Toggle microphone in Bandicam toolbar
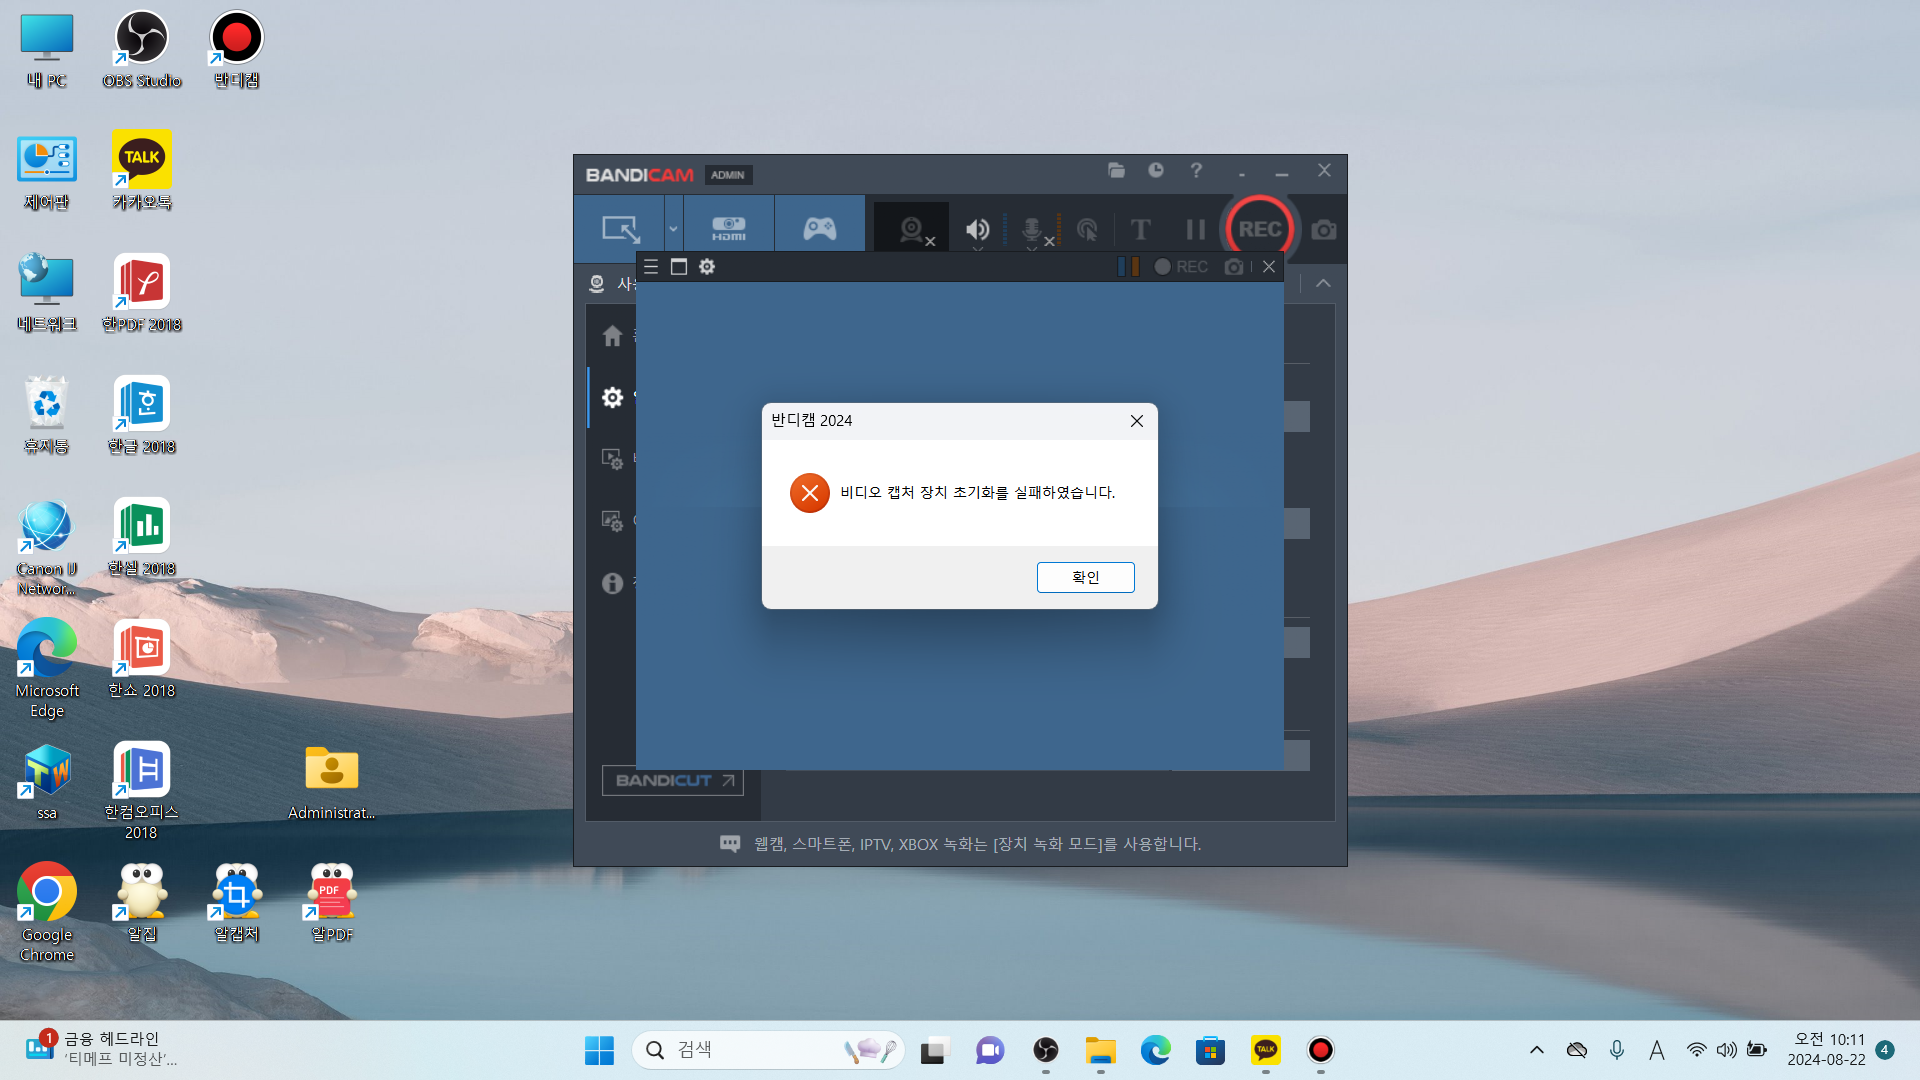 tap(1034, 230)
